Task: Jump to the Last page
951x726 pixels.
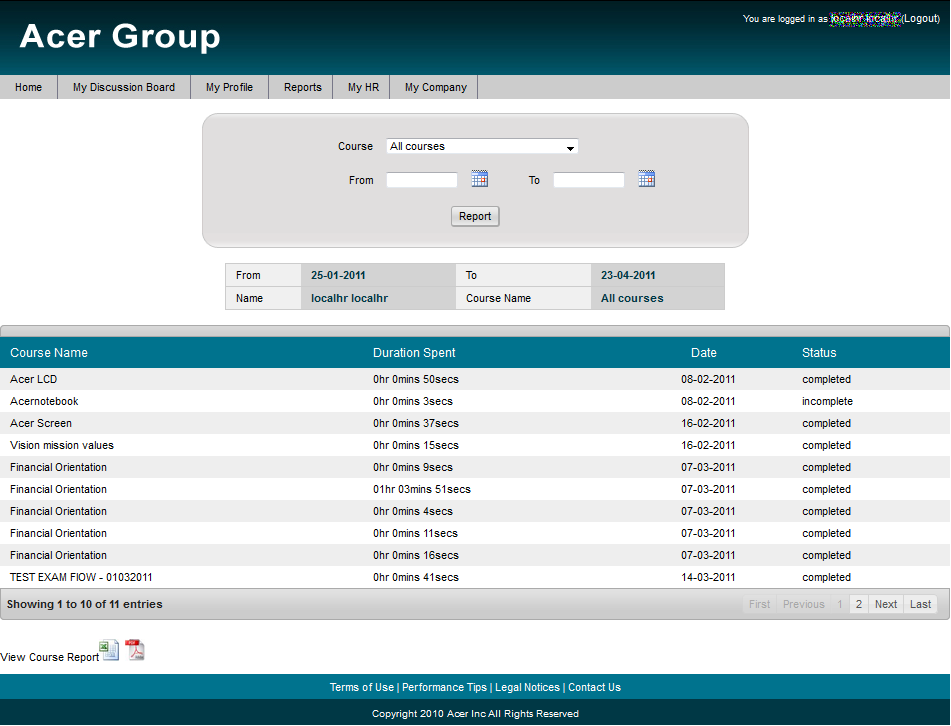Action: pyautogui.click(x=920, y=604)
